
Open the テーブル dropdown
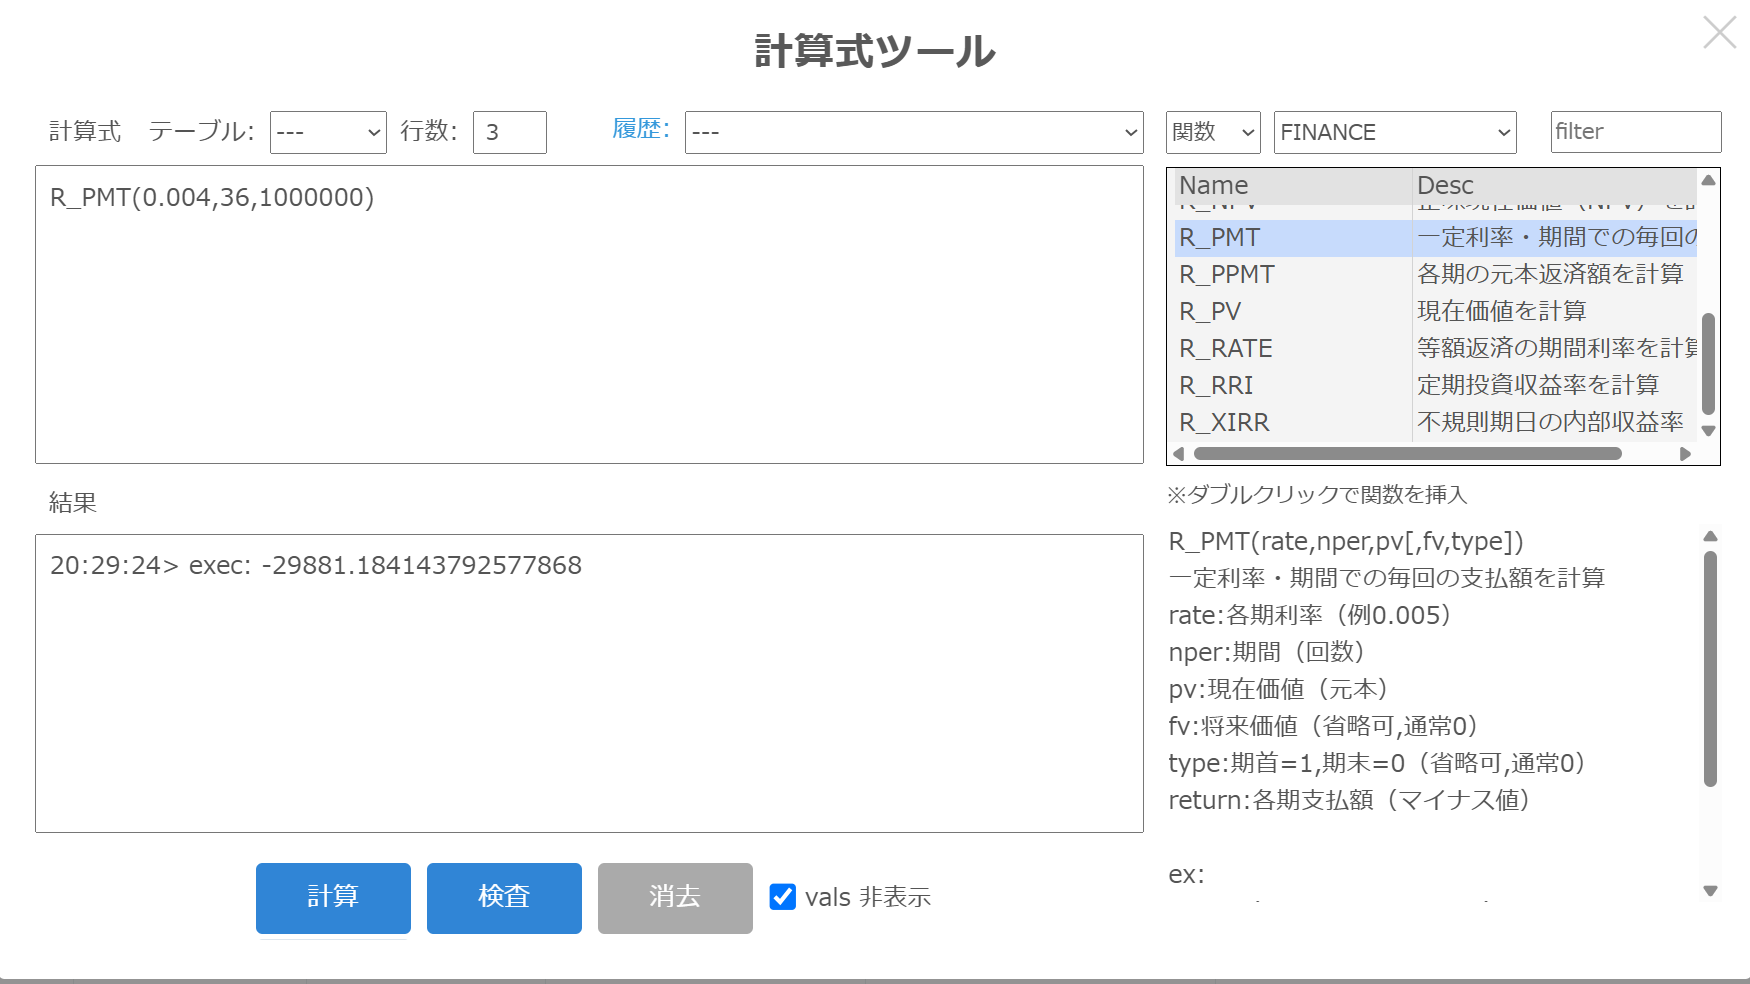328,132
